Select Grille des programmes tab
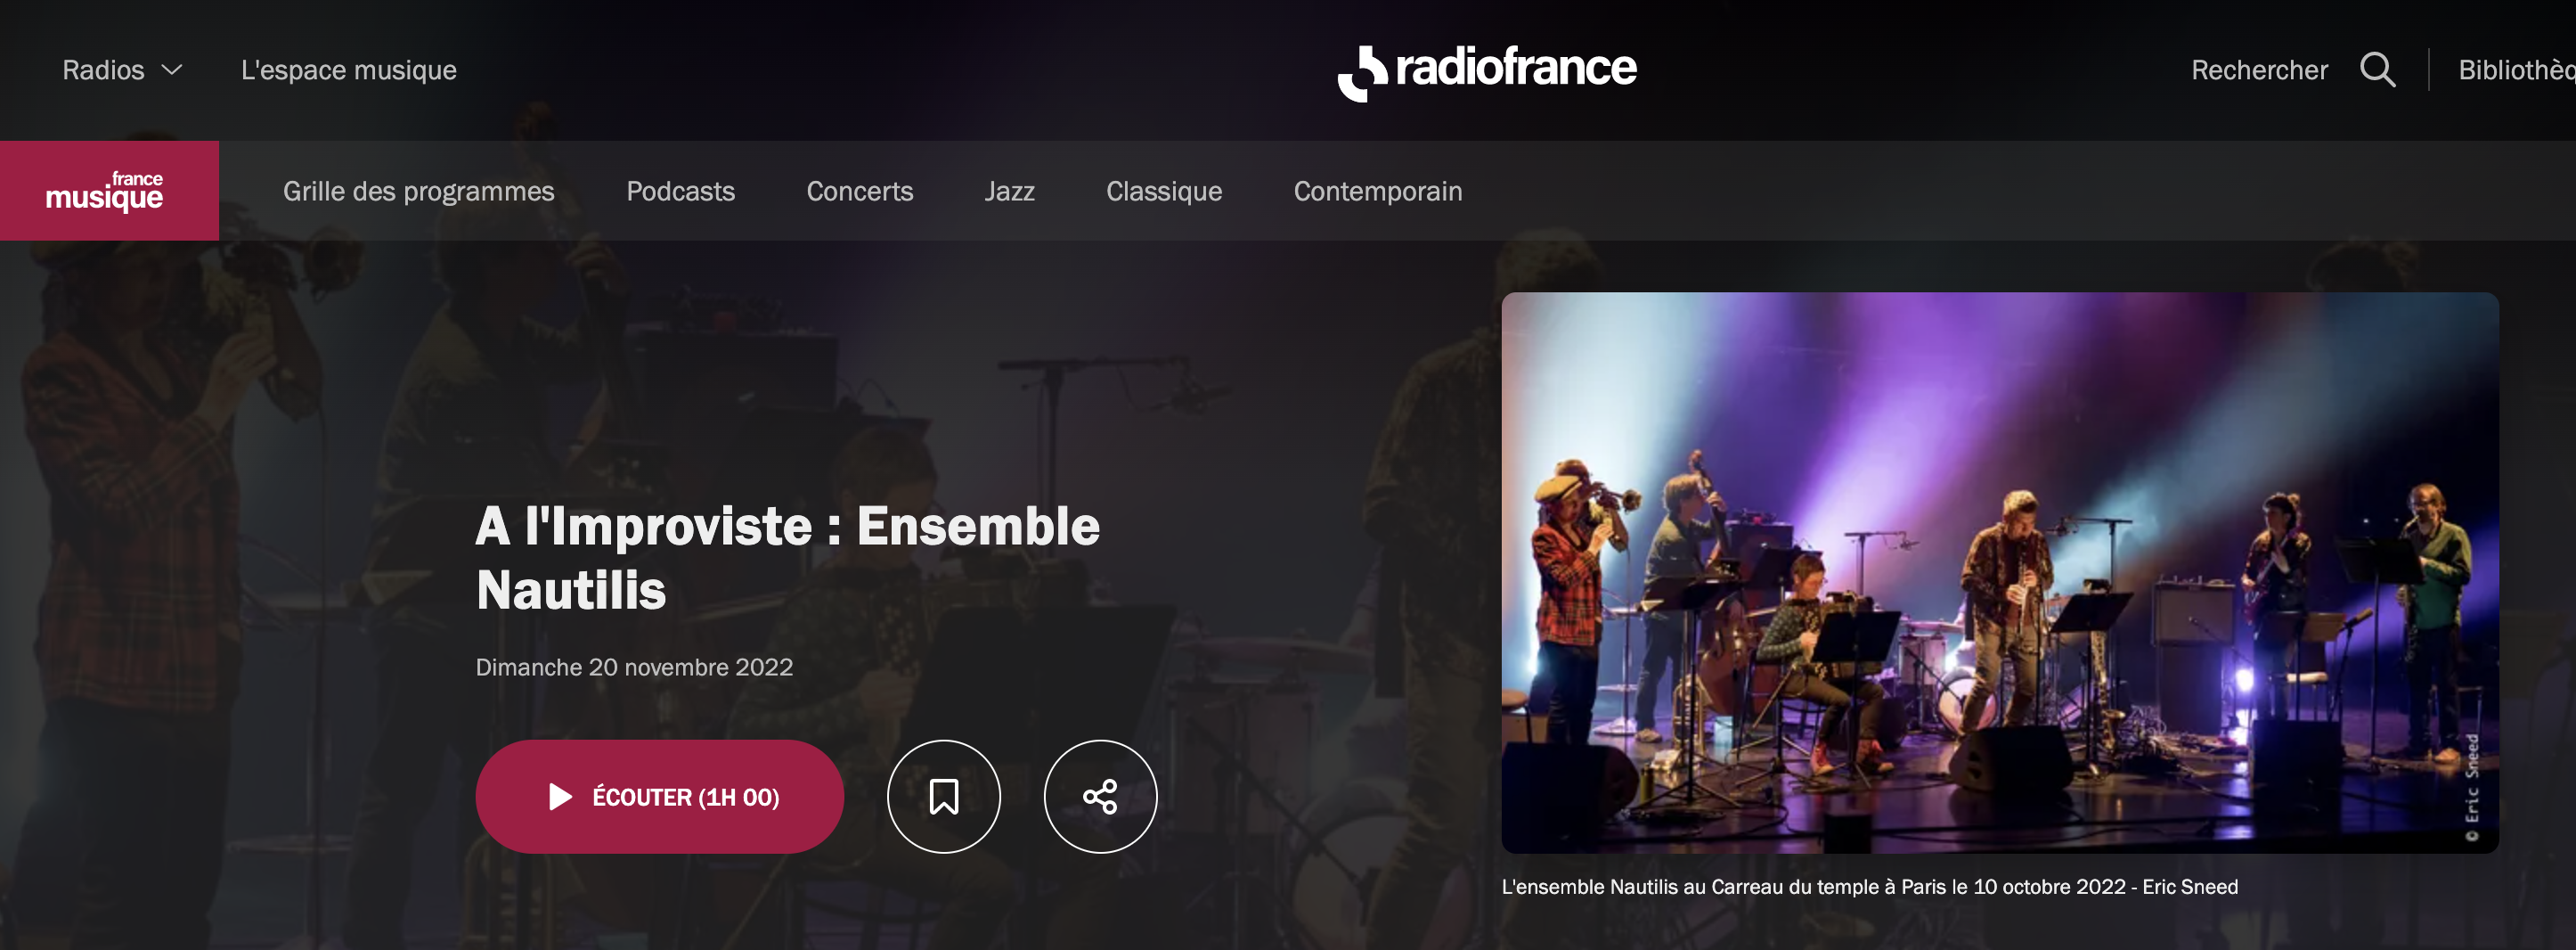 pos(418,191)
